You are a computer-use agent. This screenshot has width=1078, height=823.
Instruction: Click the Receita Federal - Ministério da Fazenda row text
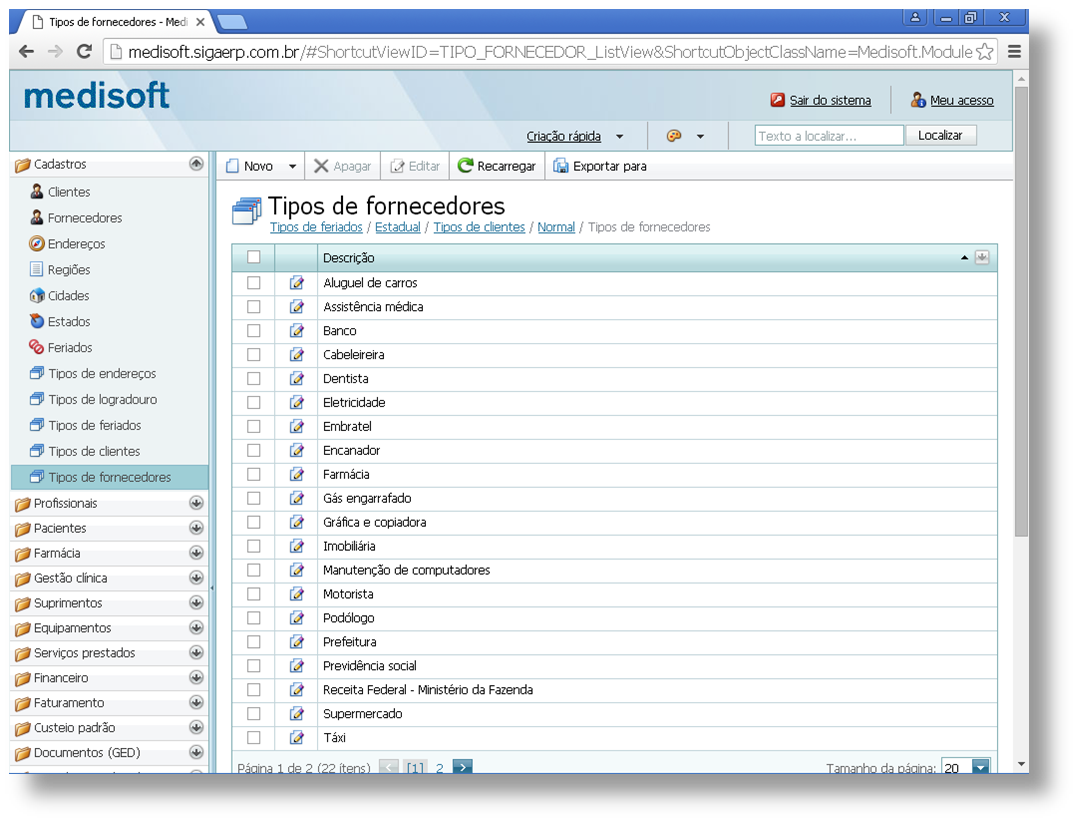(428, 690)
